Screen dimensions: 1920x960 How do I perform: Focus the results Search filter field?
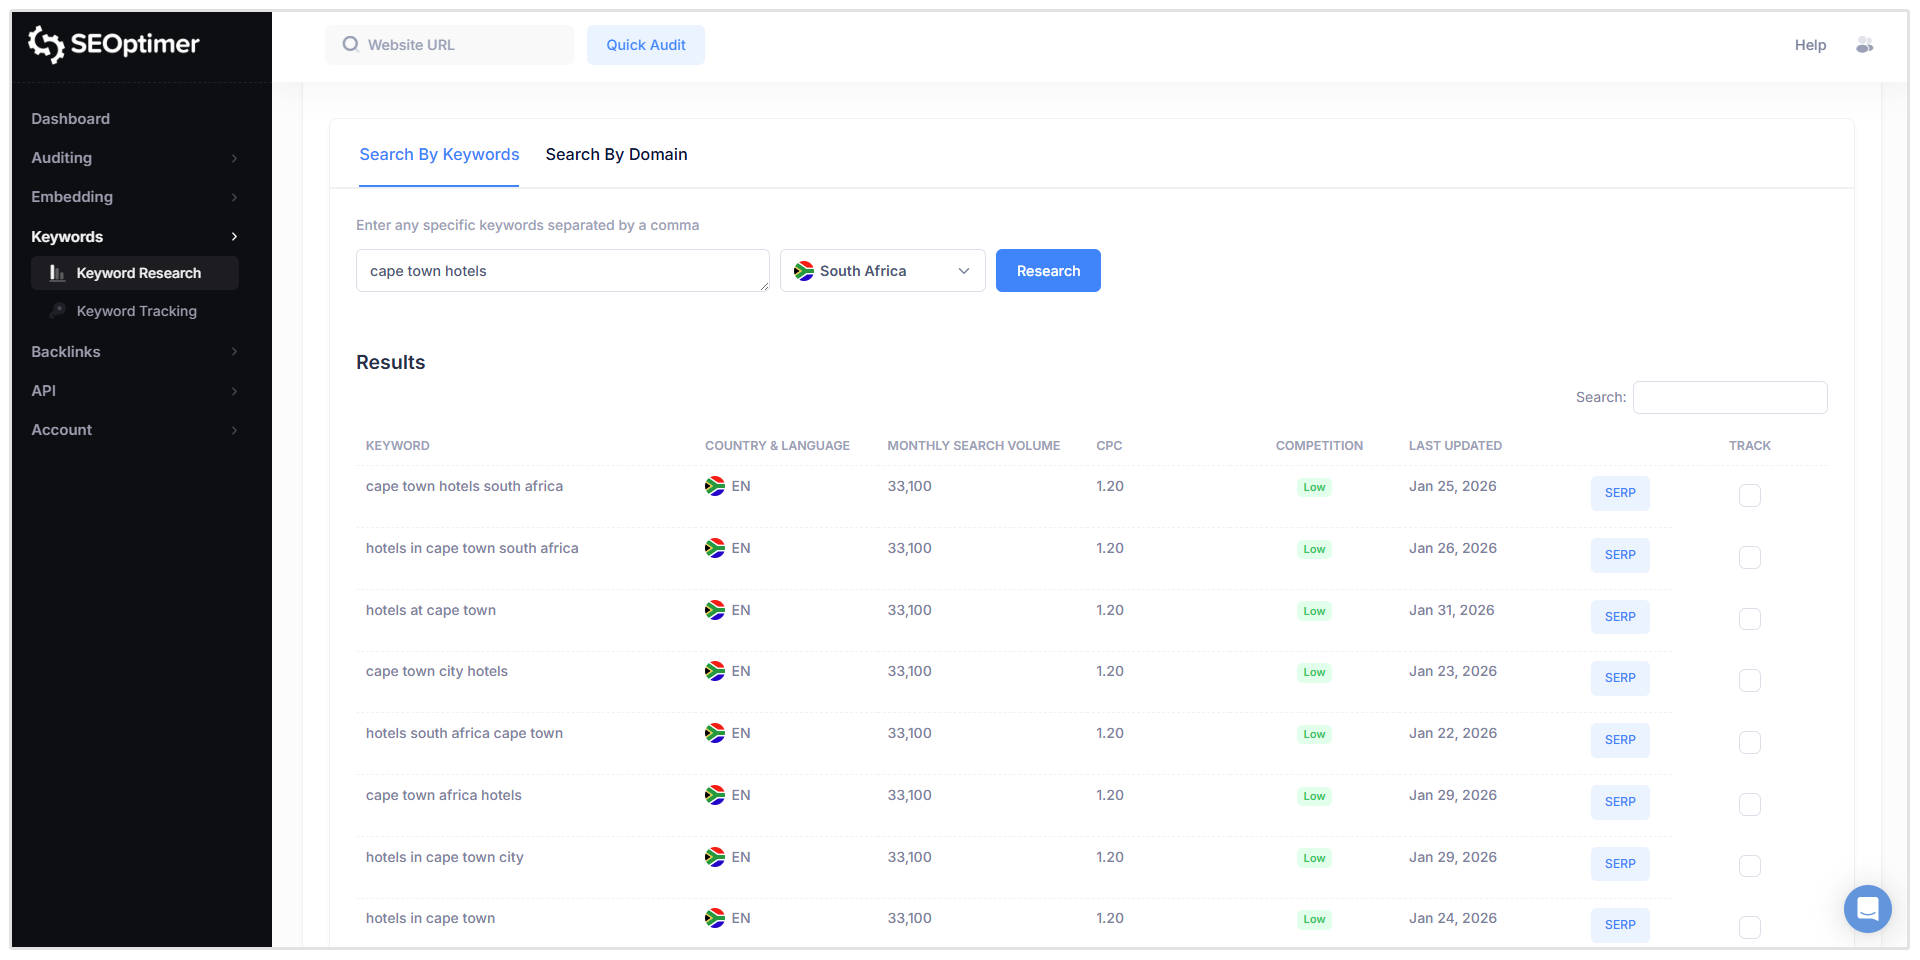[x=1729, y=397]
